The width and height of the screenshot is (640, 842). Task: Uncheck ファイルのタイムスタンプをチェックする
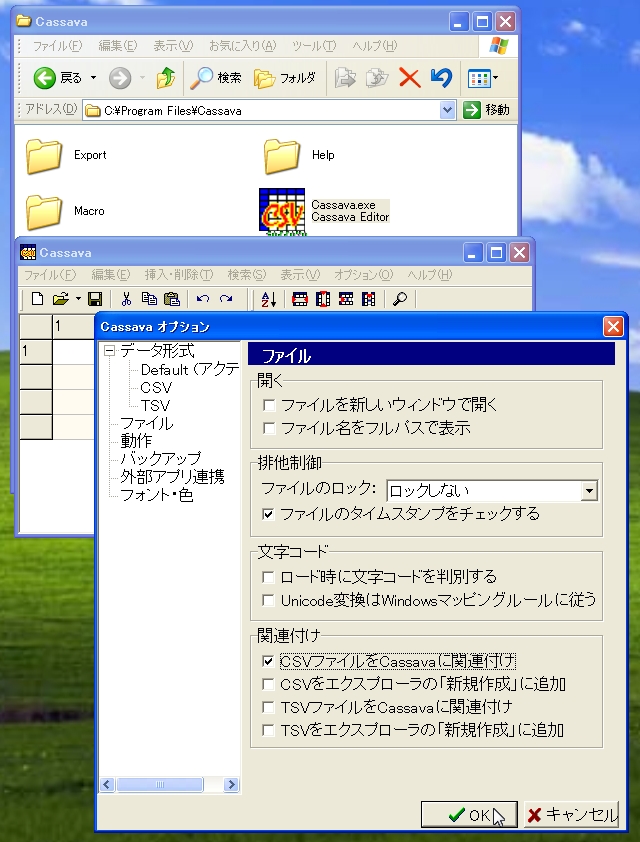[x=268, y=514]
